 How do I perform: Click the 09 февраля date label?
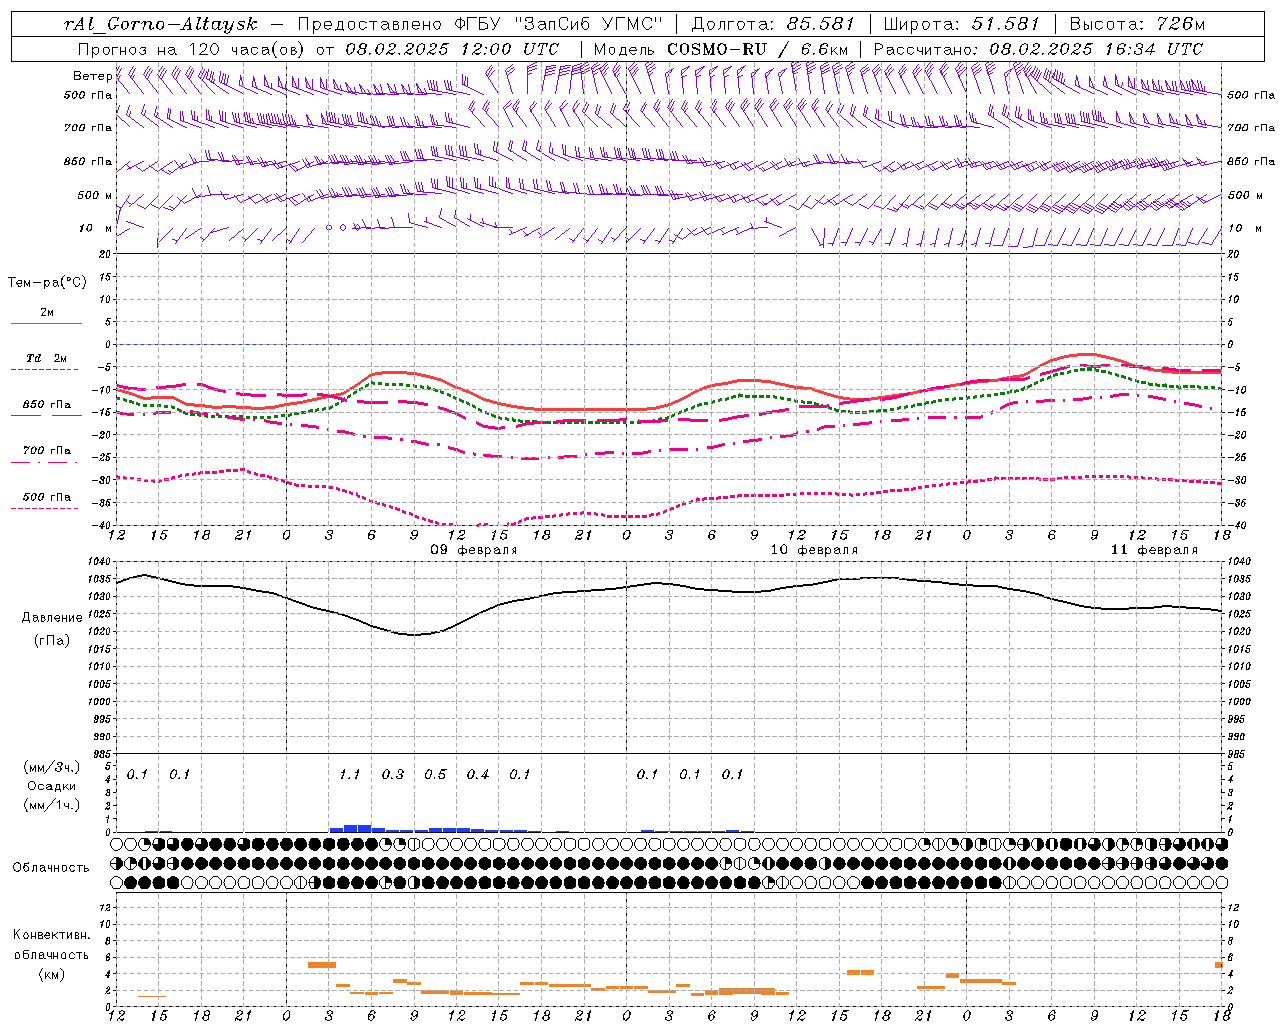474,550
